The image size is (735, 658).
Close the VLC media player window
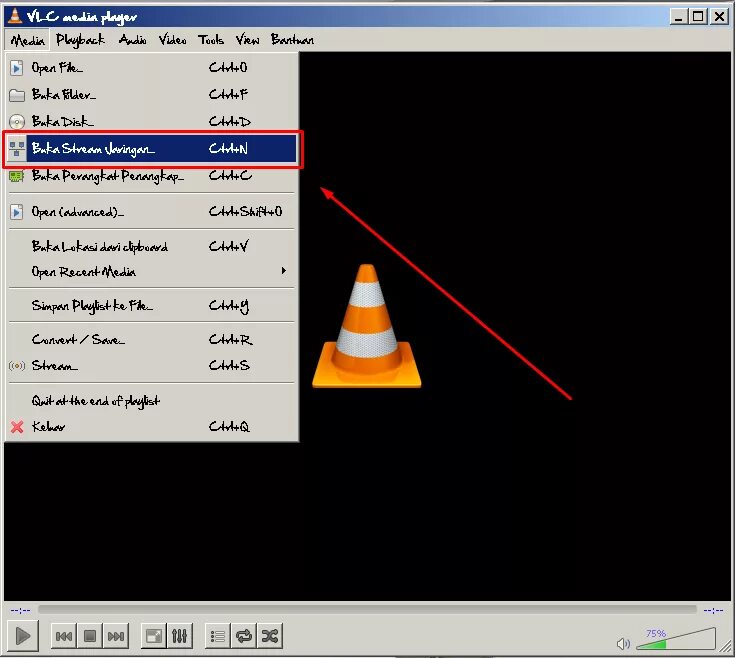[719, 17]
